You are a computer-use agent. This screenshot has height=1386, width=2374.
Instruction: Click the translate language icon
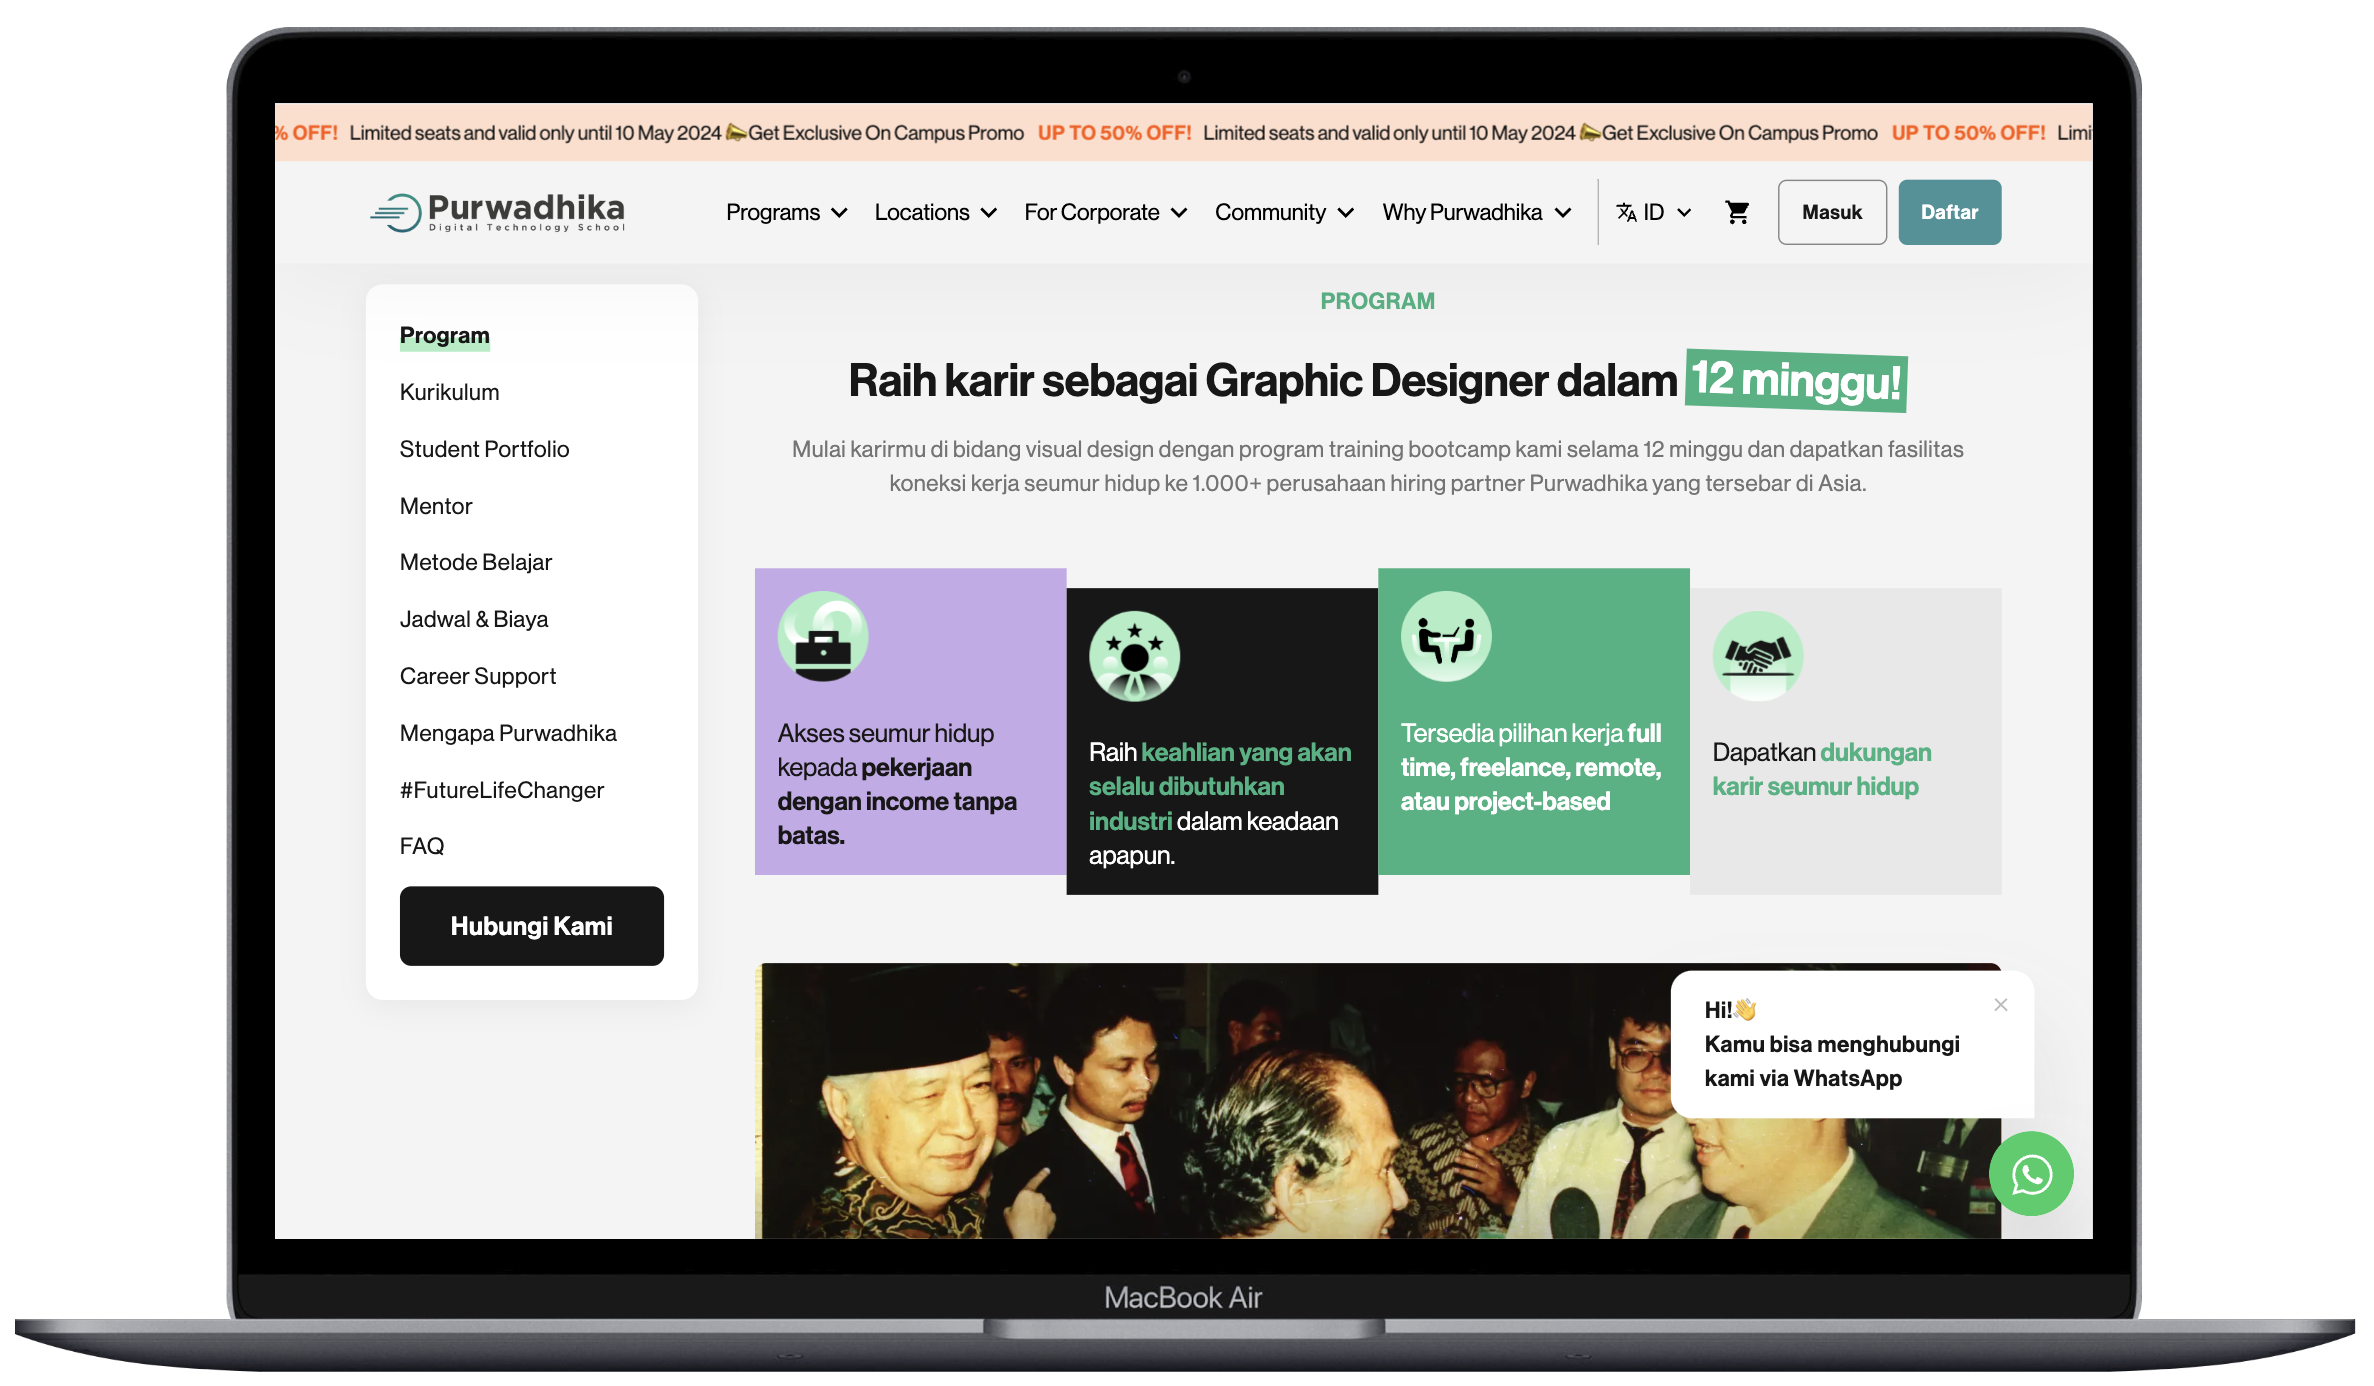[1627, 212]
